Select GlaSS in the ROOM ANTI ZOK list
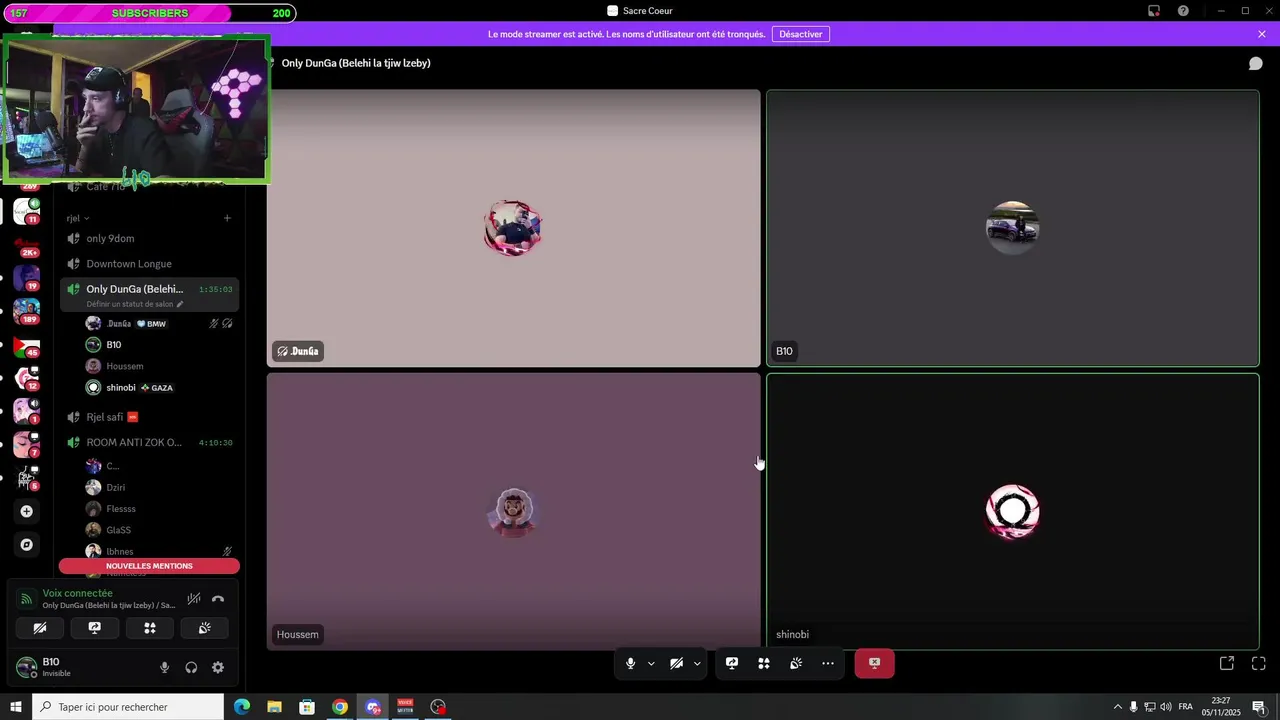1280x720 pixels. (x=159, y=530)
